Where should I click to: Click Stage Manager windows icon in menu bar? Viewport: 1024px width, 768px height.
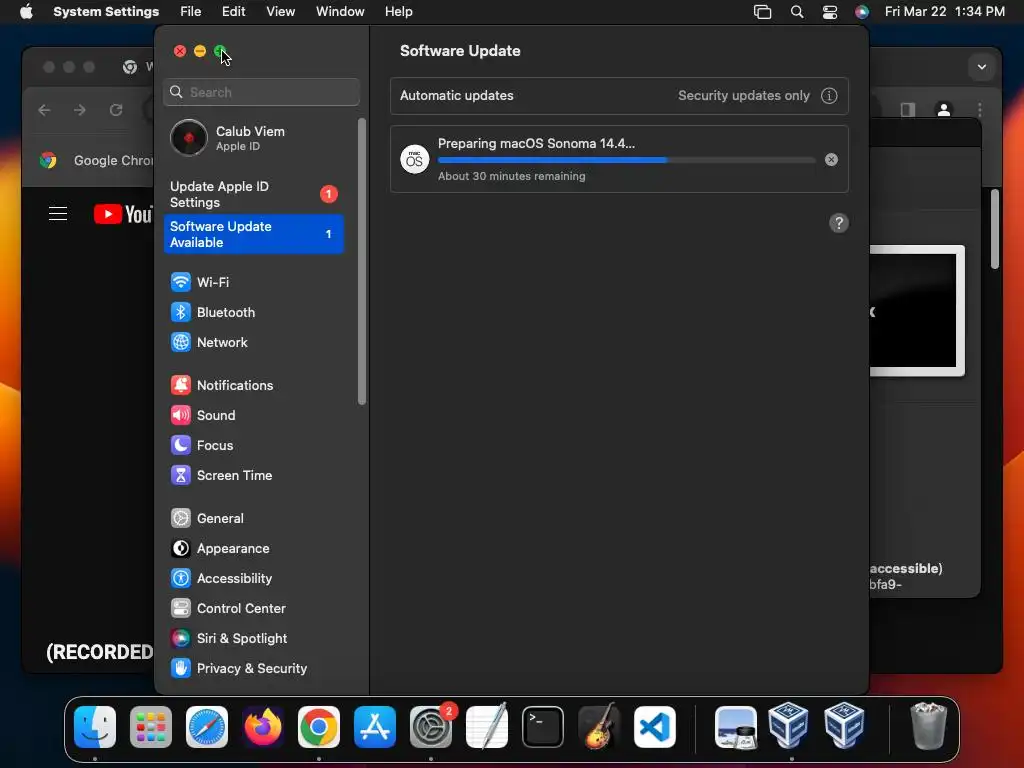tap(762, 12)
